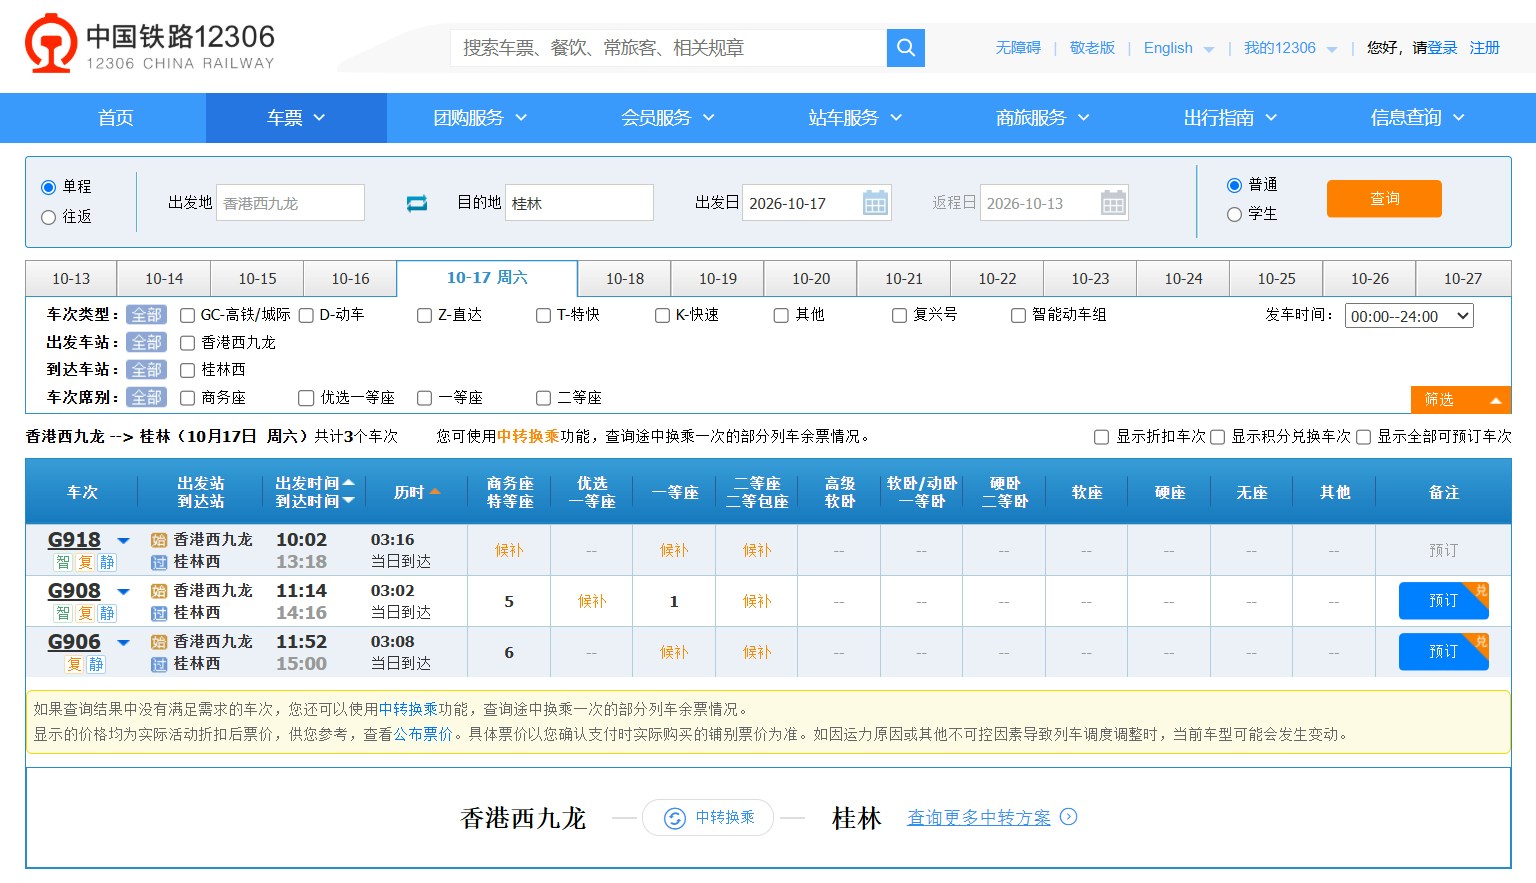Viewport: 1536px width, 883px height.
Task: Expand G908 train stops arrow
Action: tap(124, 592)
